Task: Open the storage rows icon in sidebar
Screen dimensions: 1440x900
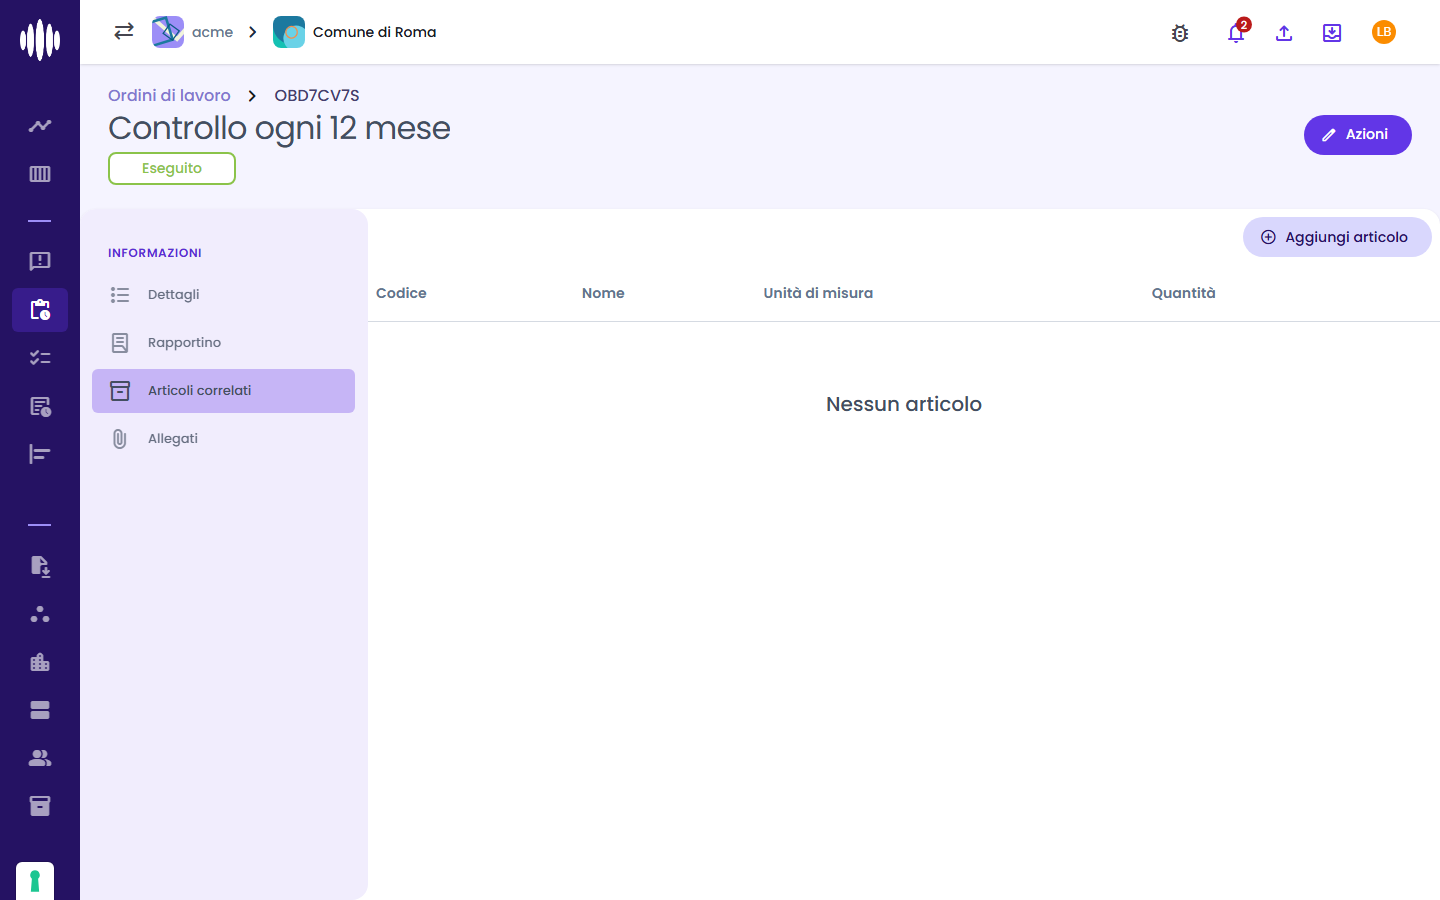Action: click(x=40, y=710)
